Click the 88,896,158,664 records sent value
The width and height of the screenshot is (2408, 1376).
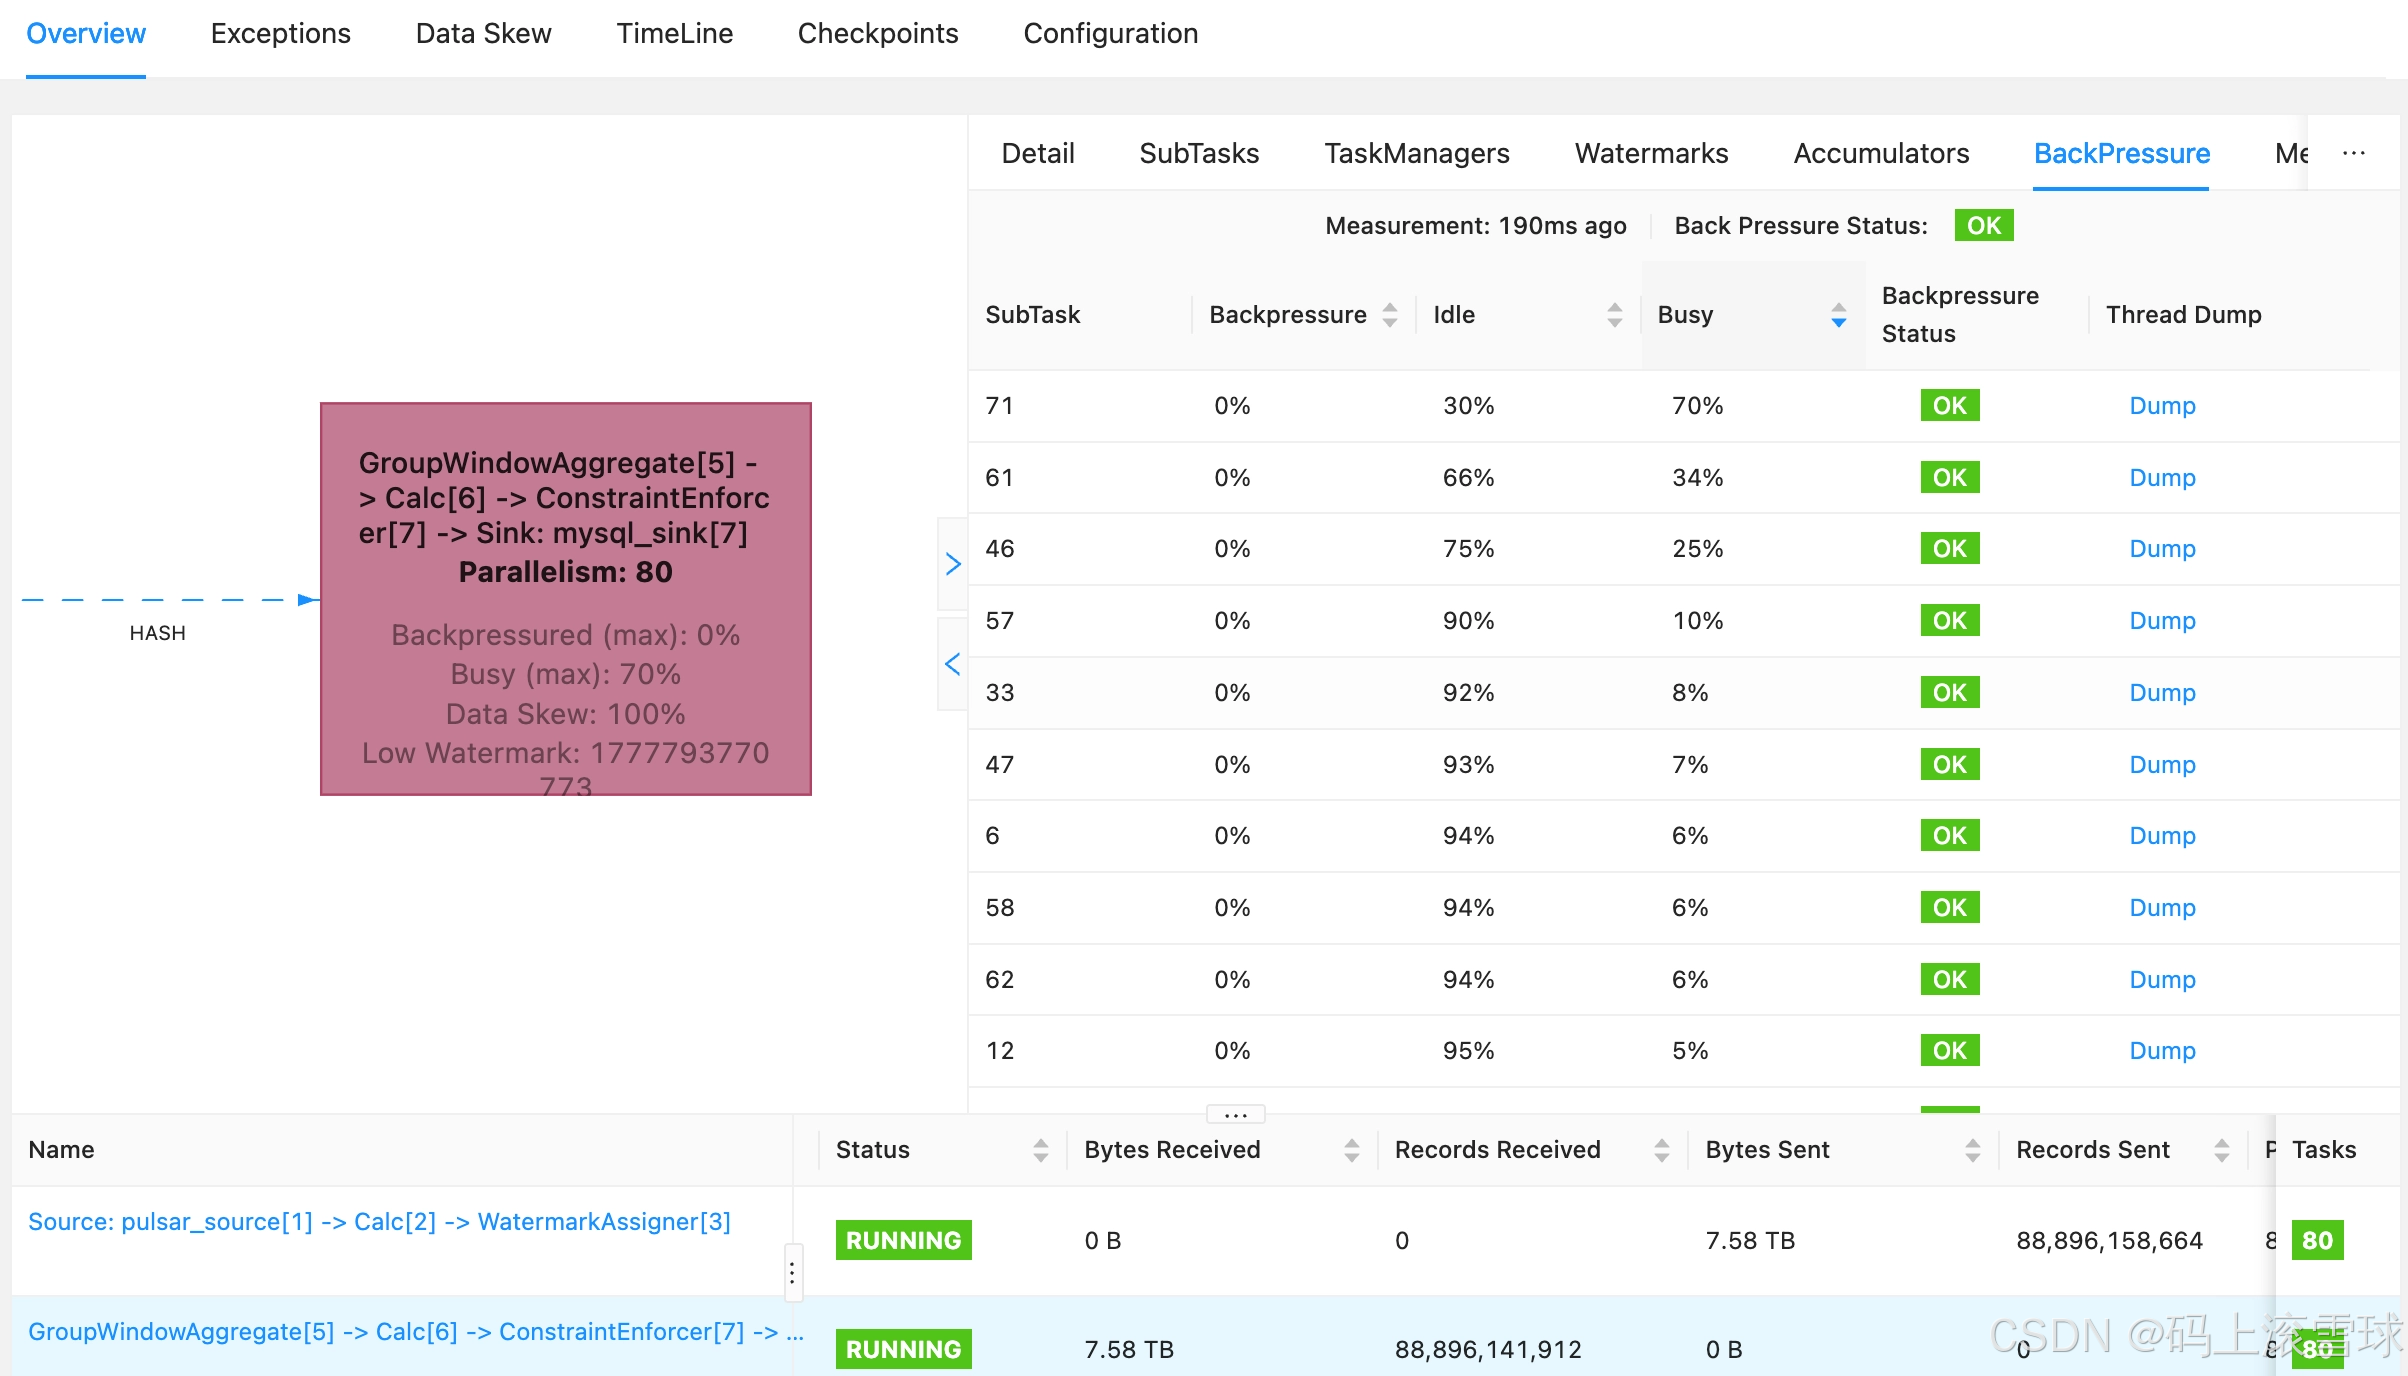[2110, 1241]
